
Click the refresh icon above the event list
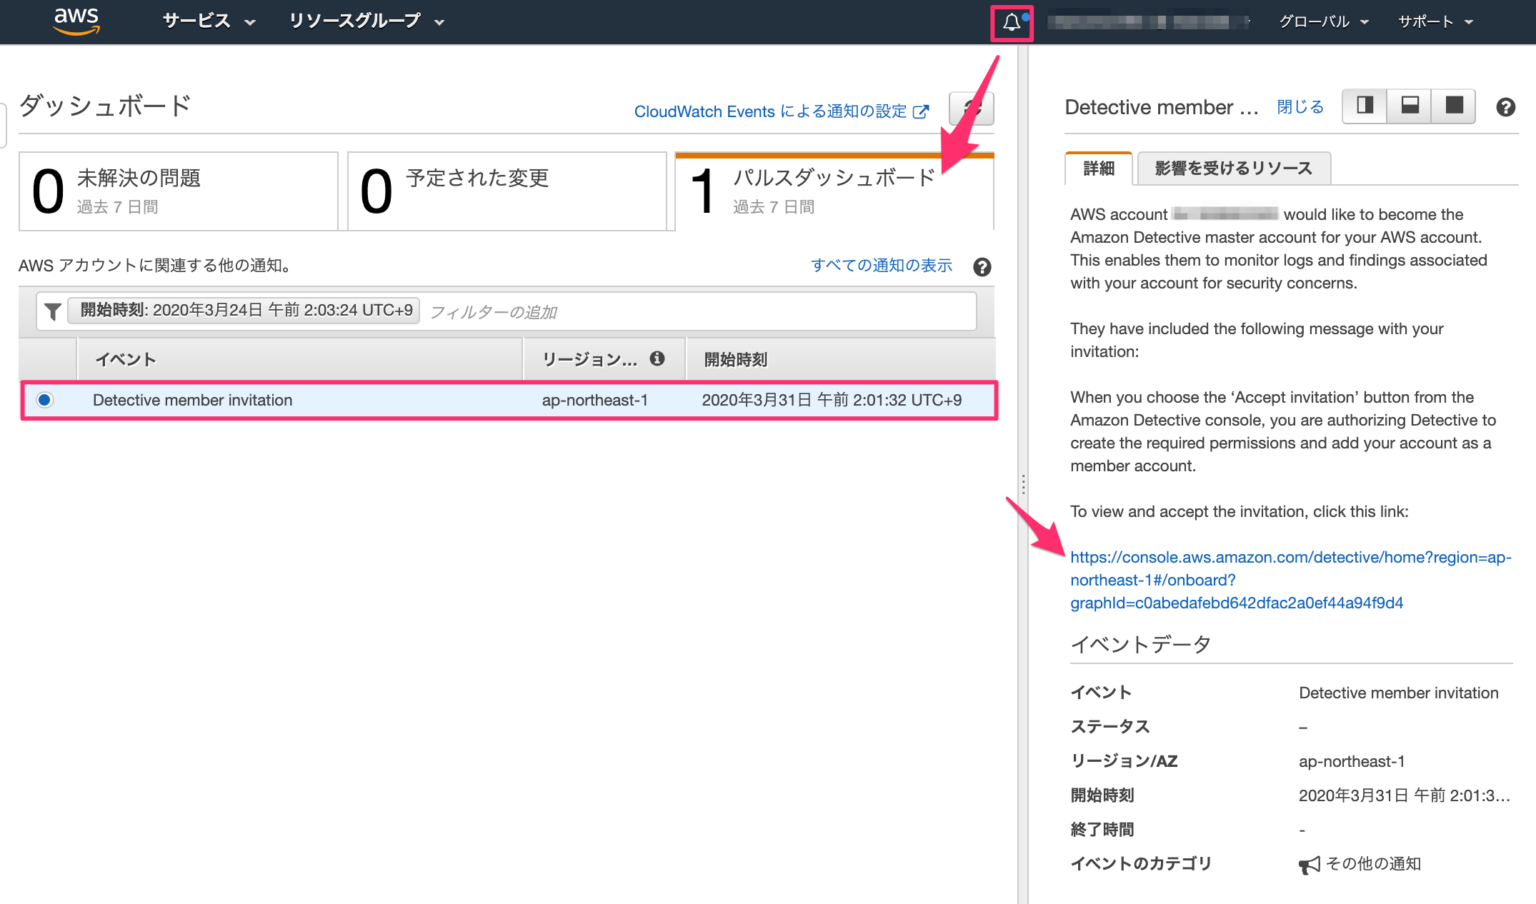pos(971,108)
